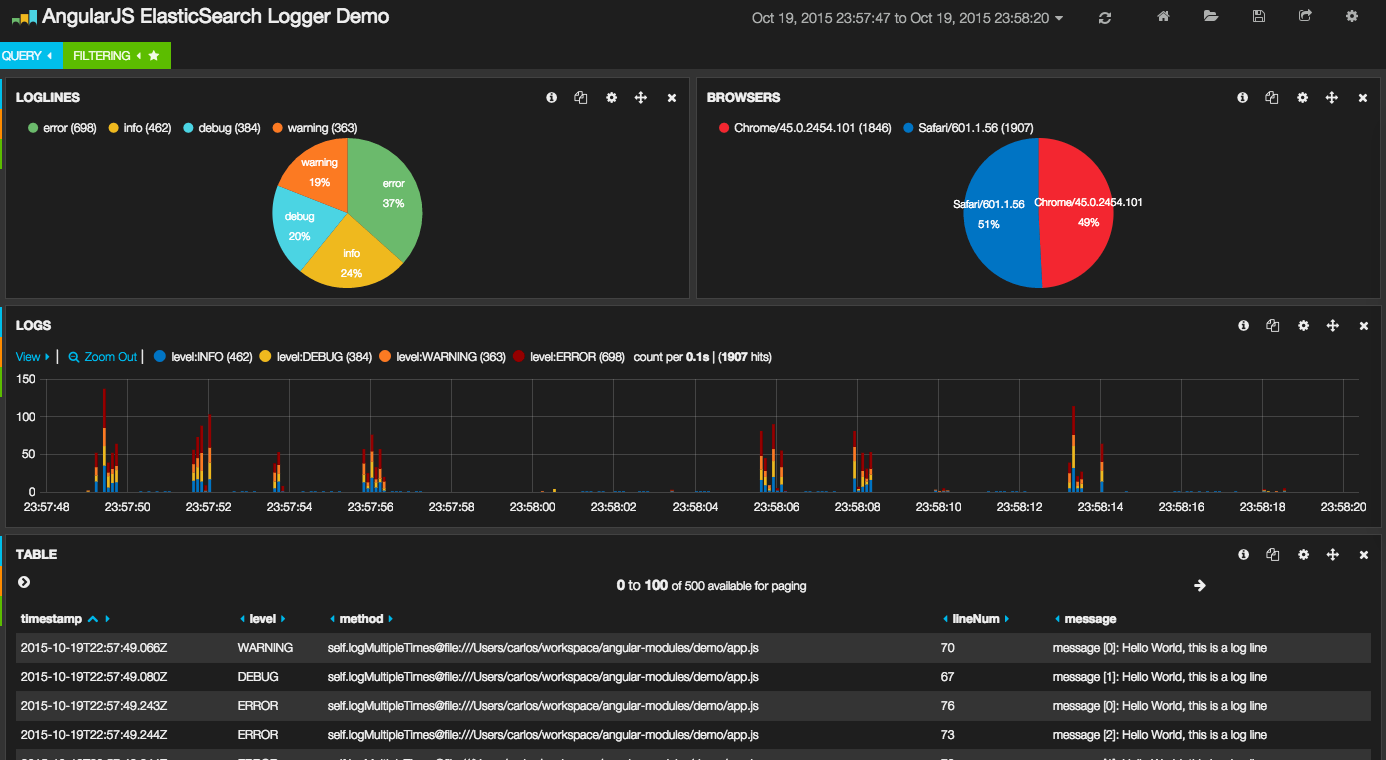Show info for the LOGLINES panel
The height and width of the screenshot is (760, 1386).
click(x=551, y=98)
